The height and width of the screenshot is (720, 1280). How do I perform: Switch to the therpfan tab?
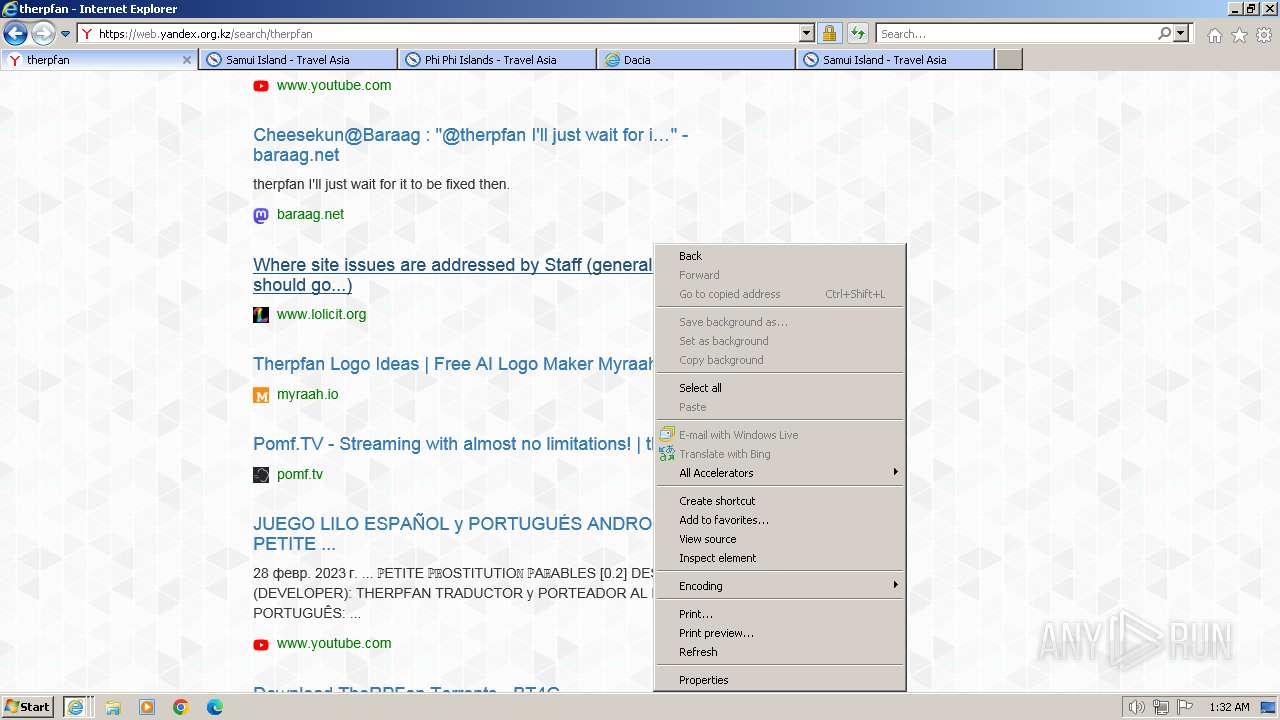tap(99, 60)
